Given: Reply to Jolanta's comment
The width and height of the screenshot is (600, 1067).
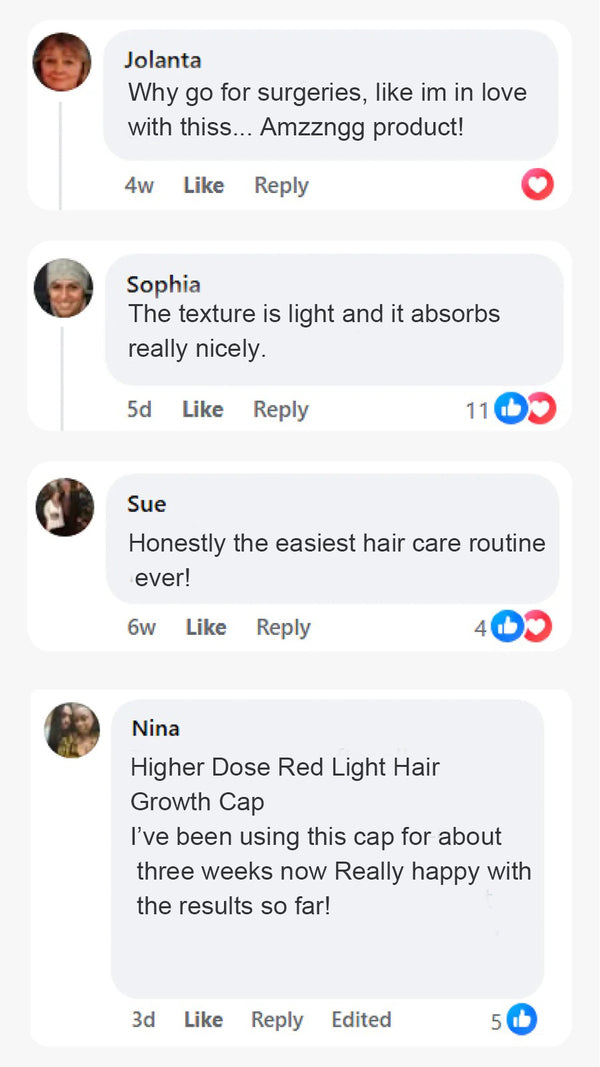Looking at the screenshot, I should click(282, 185).
